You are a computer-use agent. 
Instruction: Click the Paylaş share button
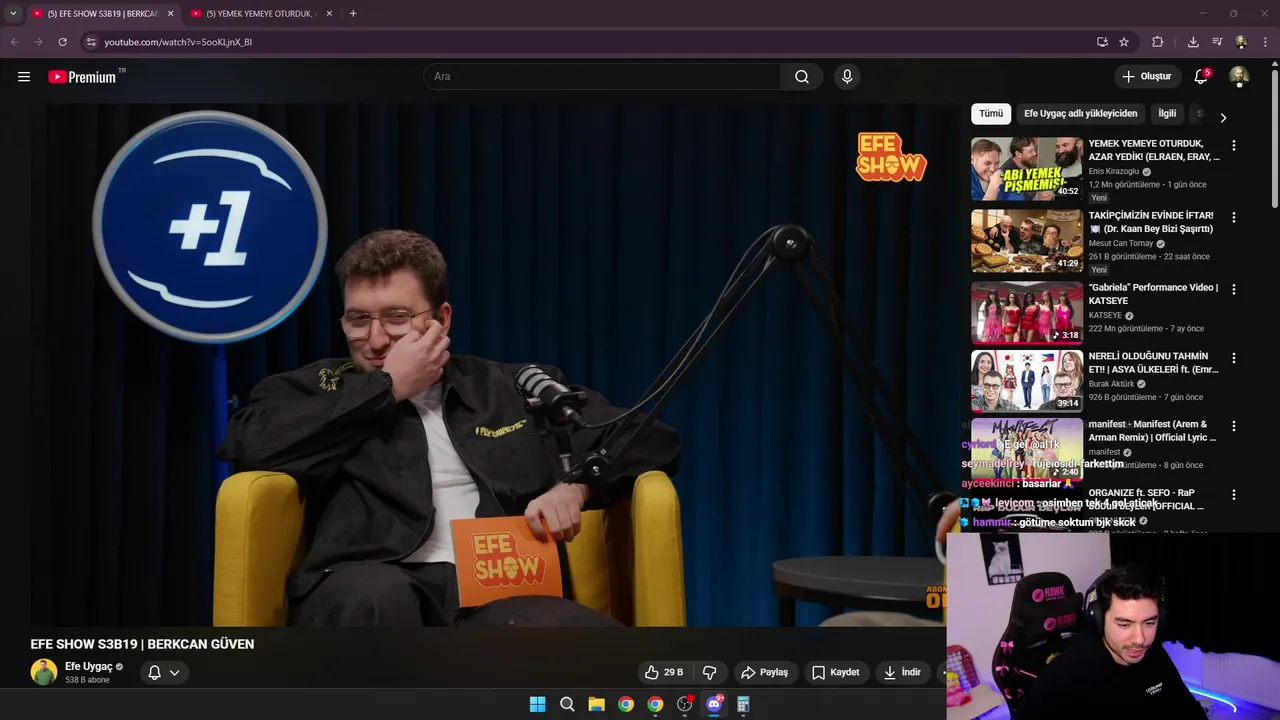click(x=764, y=672)
